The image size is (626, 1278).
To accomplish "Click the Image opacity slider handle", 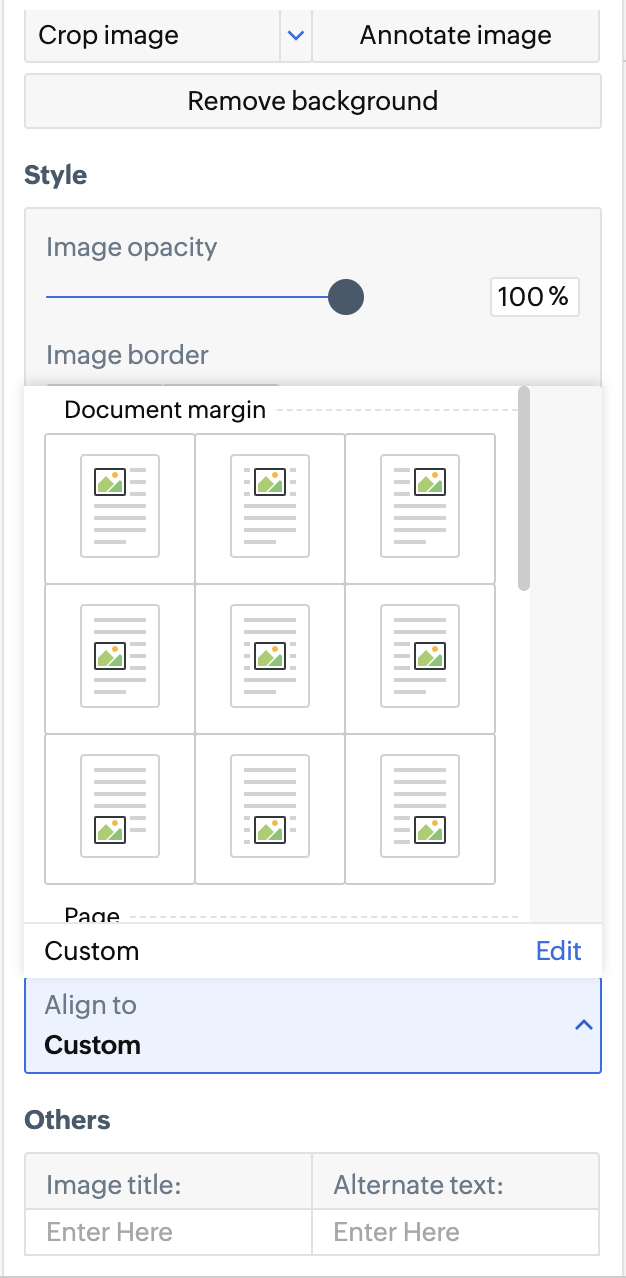I will (x=346, y=297).
